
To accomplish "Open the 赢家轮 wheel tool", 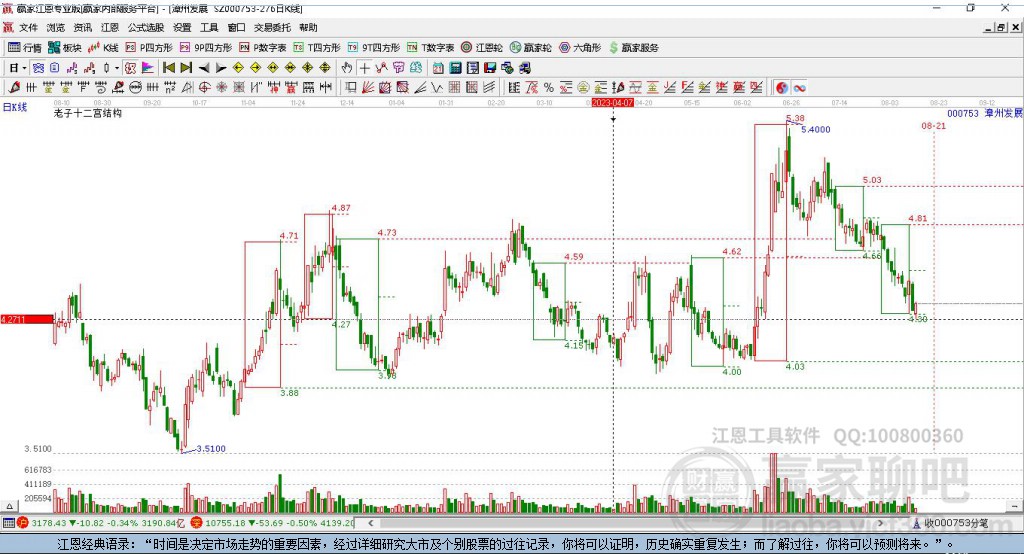I will (x=531, y=48).
